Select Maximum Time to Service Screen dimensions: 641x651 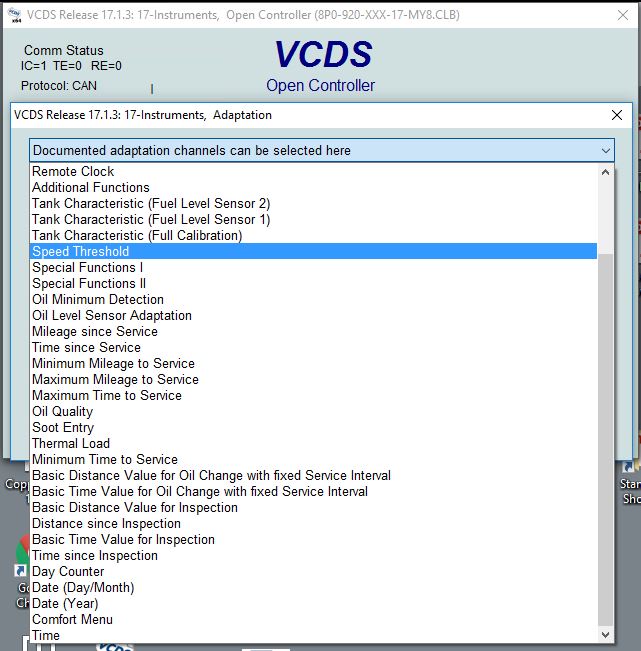[313, 395]
